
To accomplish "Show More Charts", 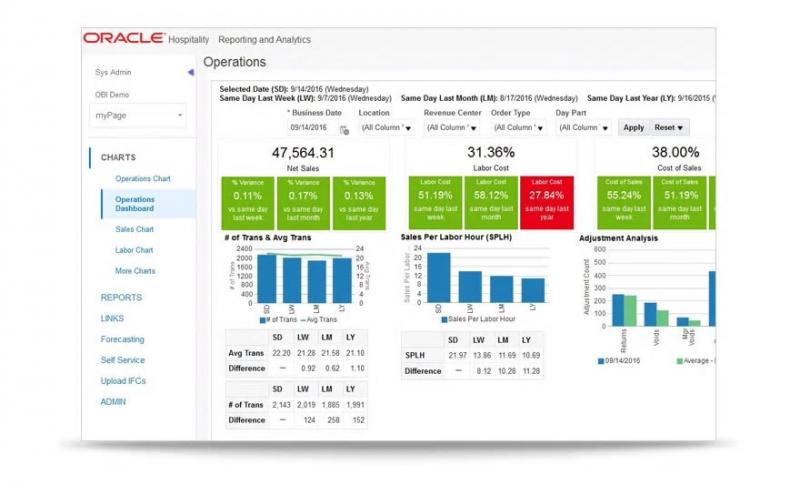I will (135, 271).
